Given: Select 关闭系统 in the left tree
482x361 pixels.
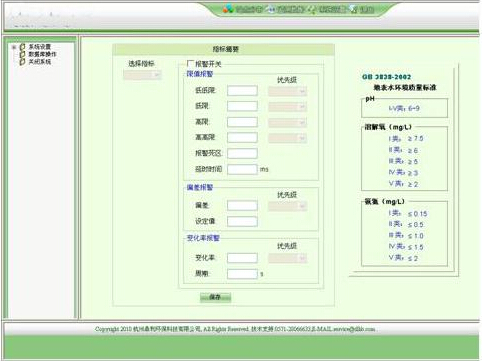Looking at the screenshot, I should click(x=40, y=62).
